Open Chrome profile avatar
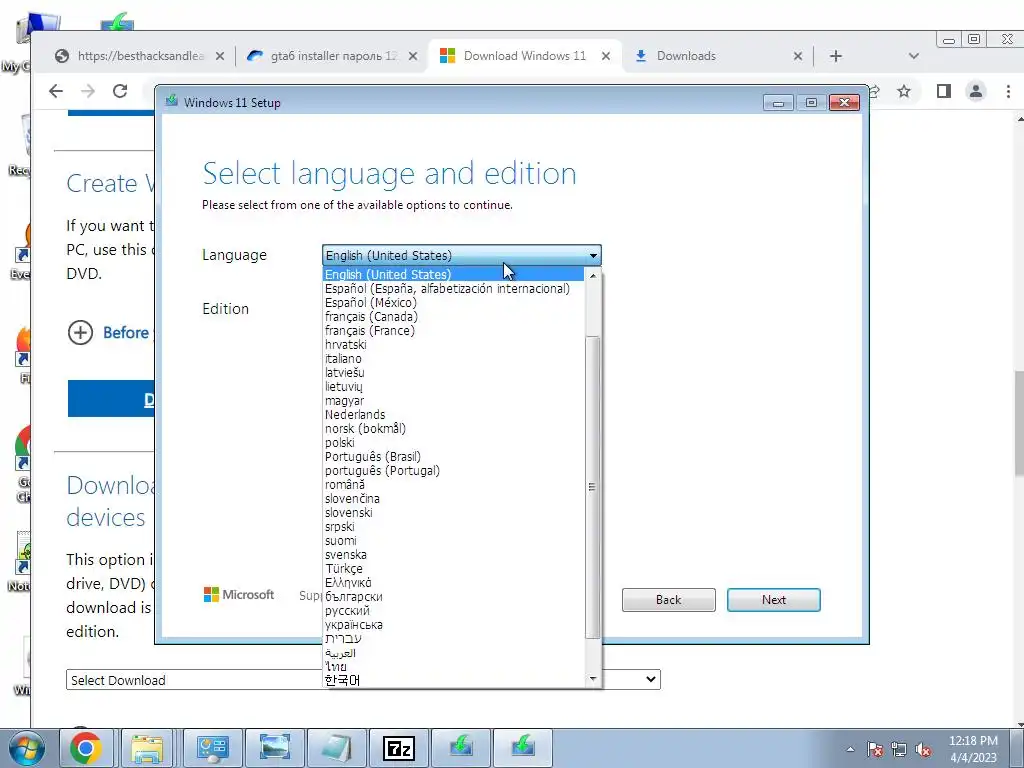 click(x=976, y=91)
